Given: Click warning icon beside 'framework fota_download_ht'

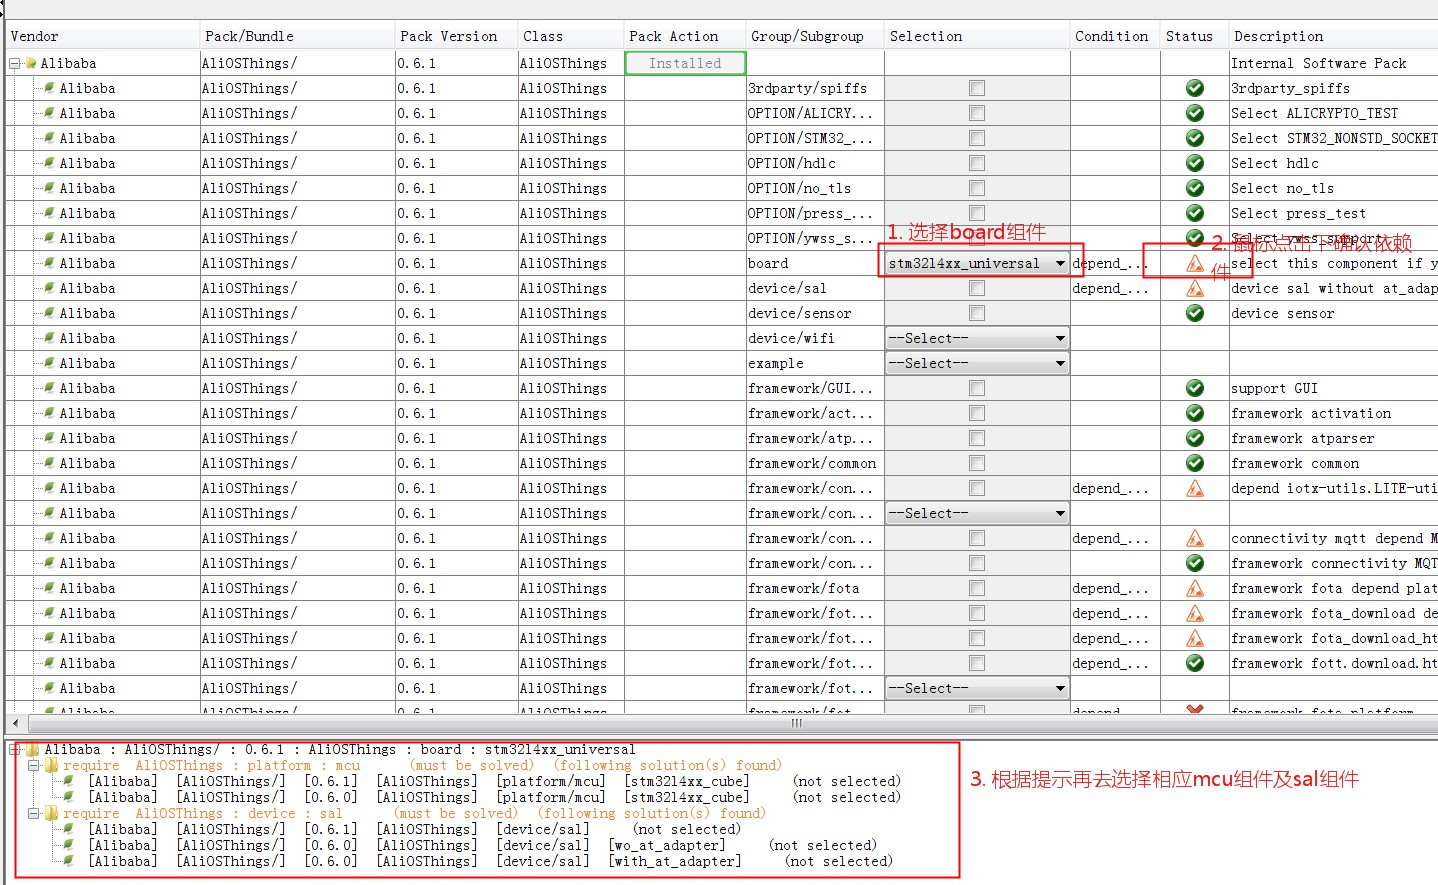Looking at the screenshot, I should [1194, 638].
